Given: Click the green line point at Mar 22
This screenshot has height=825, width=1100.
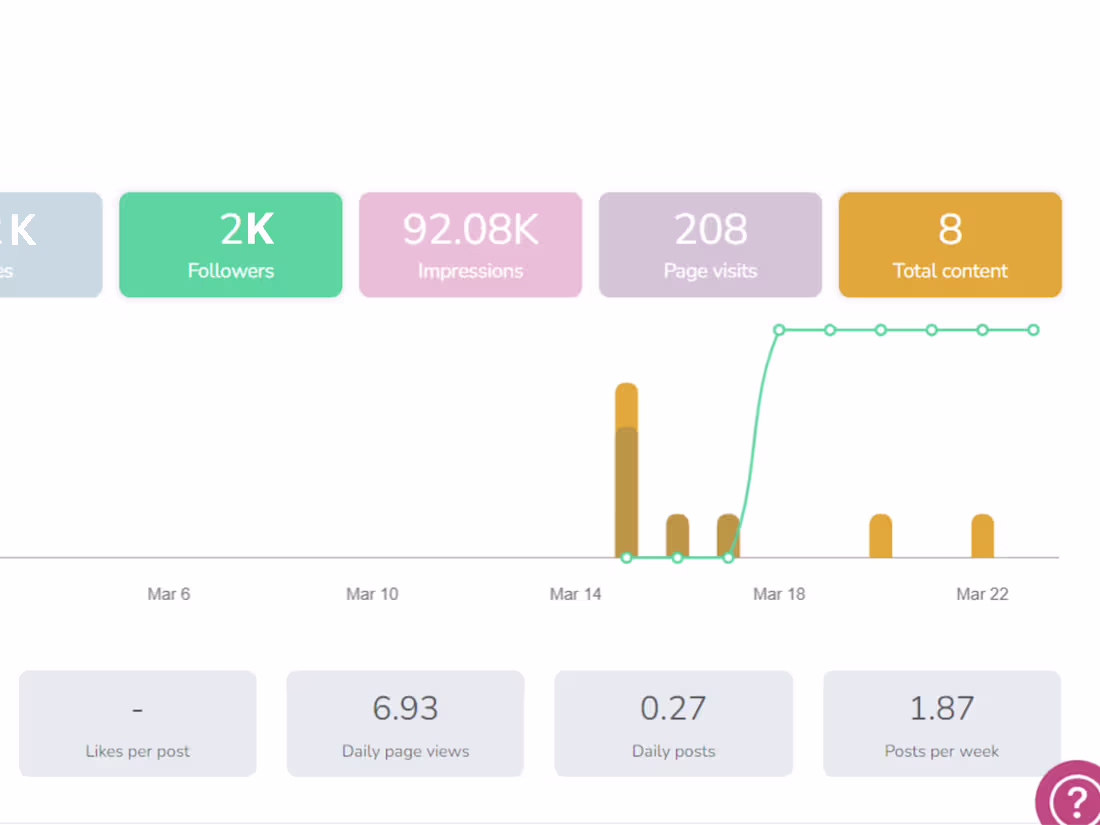Looking at the screenshot, I should [982, 330].
